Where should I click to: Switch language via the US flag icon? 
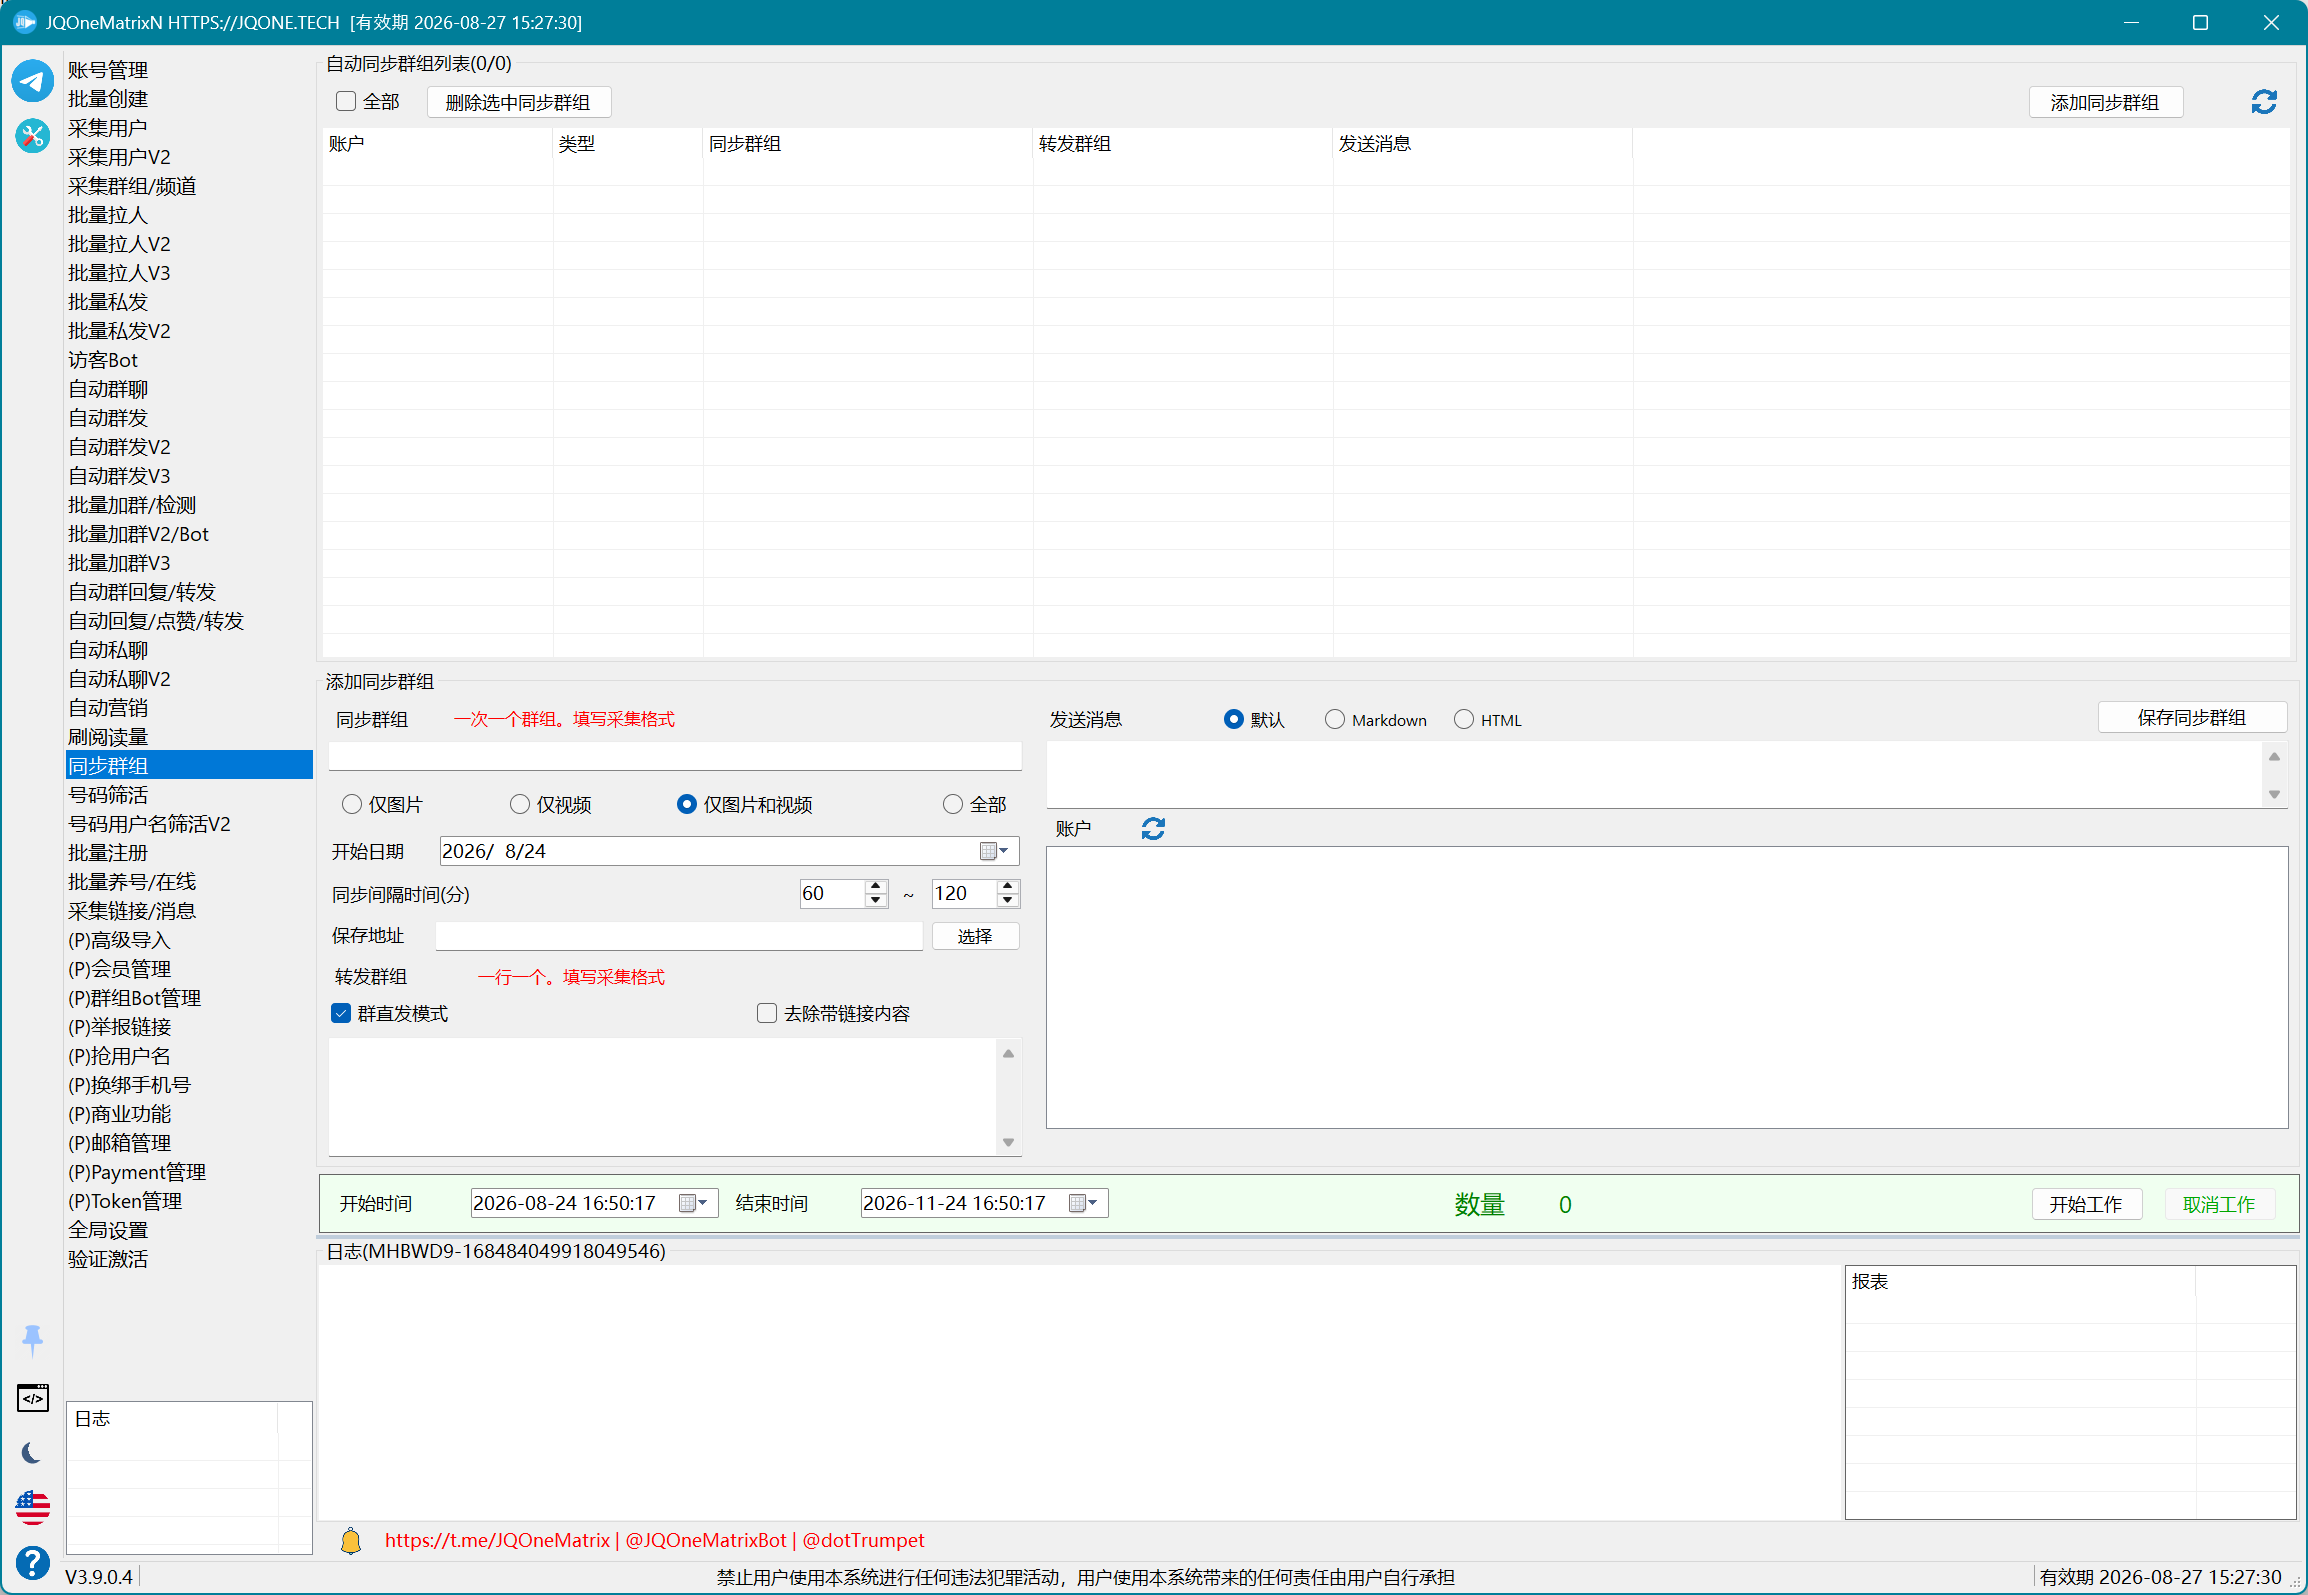[32, 1507]
